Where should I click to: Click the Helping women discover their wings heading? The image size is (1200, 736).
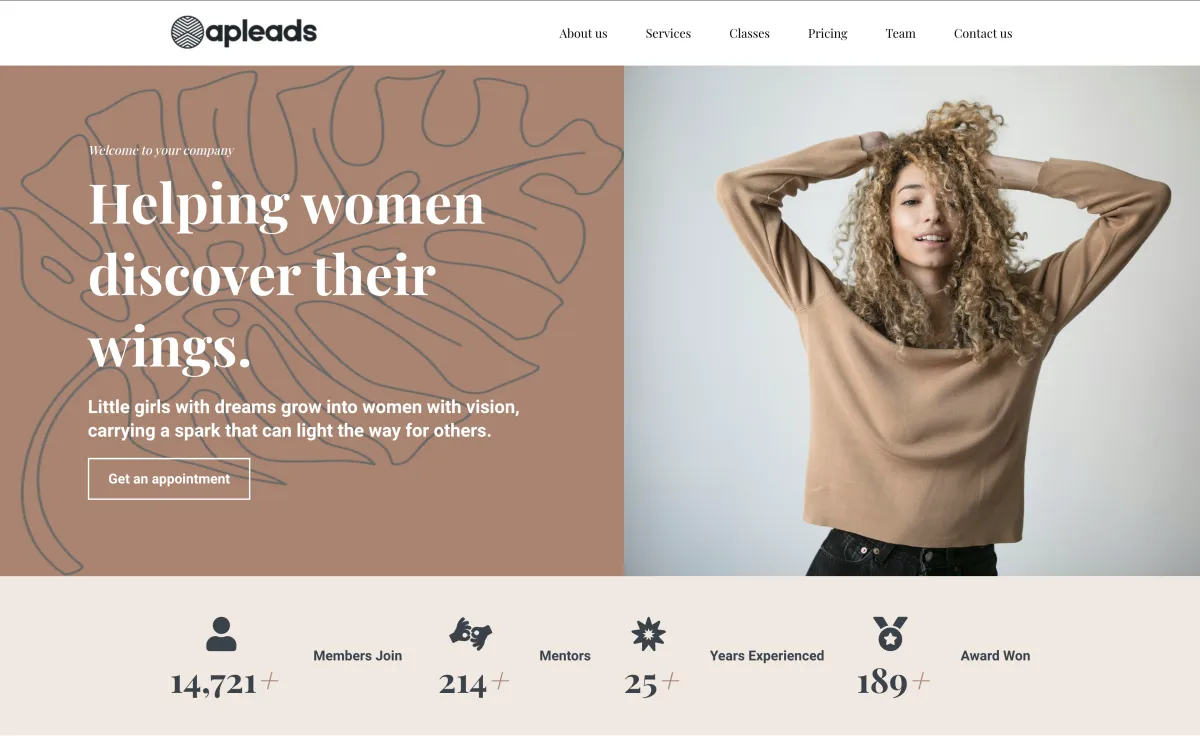287,275
